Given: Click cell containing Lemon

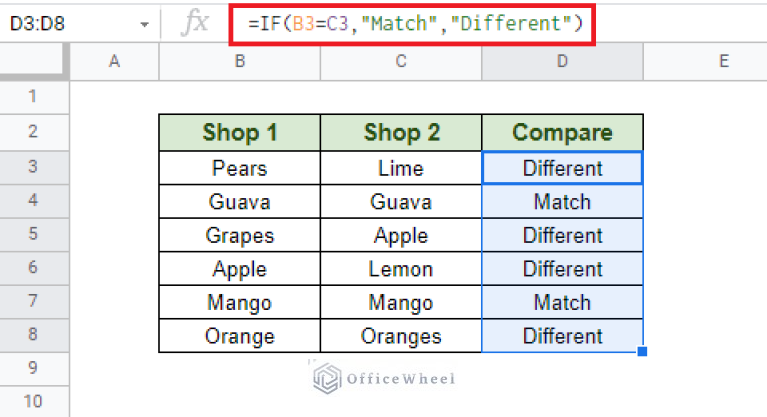Looking at the screenshot, I should coord(401,269).
